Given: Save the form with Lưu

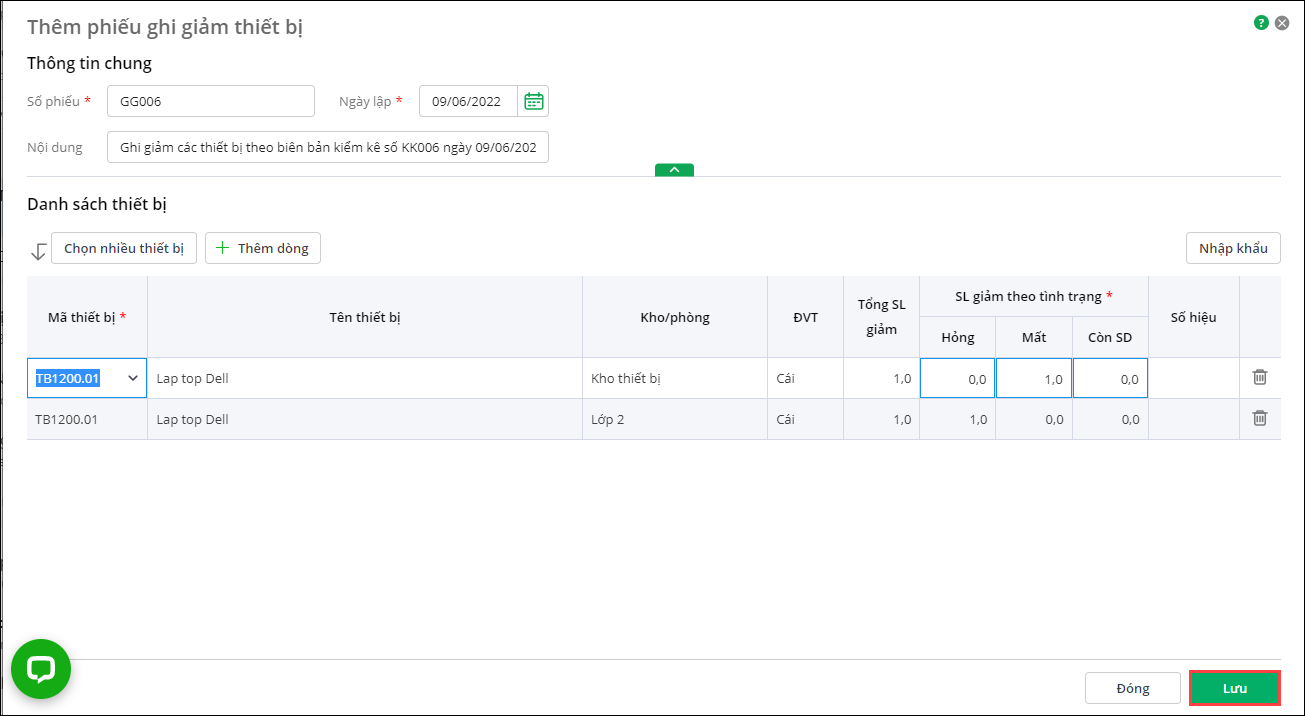Looking at the screenshot, I should [1234, 688].
